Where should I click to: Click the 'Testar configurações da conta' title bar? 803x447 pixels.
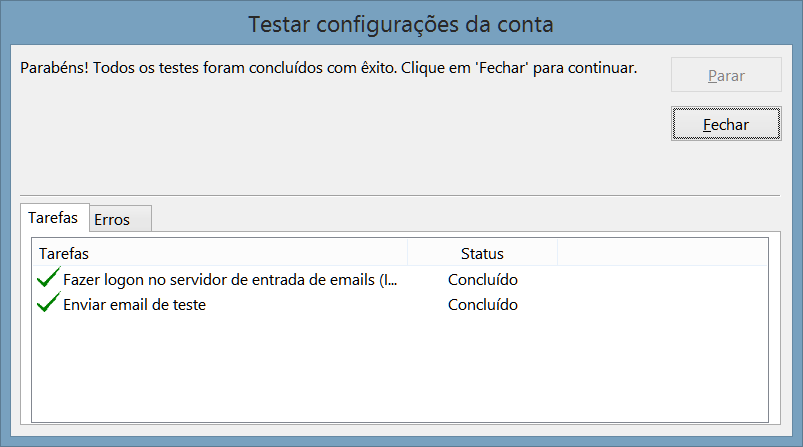coord(400,22)
